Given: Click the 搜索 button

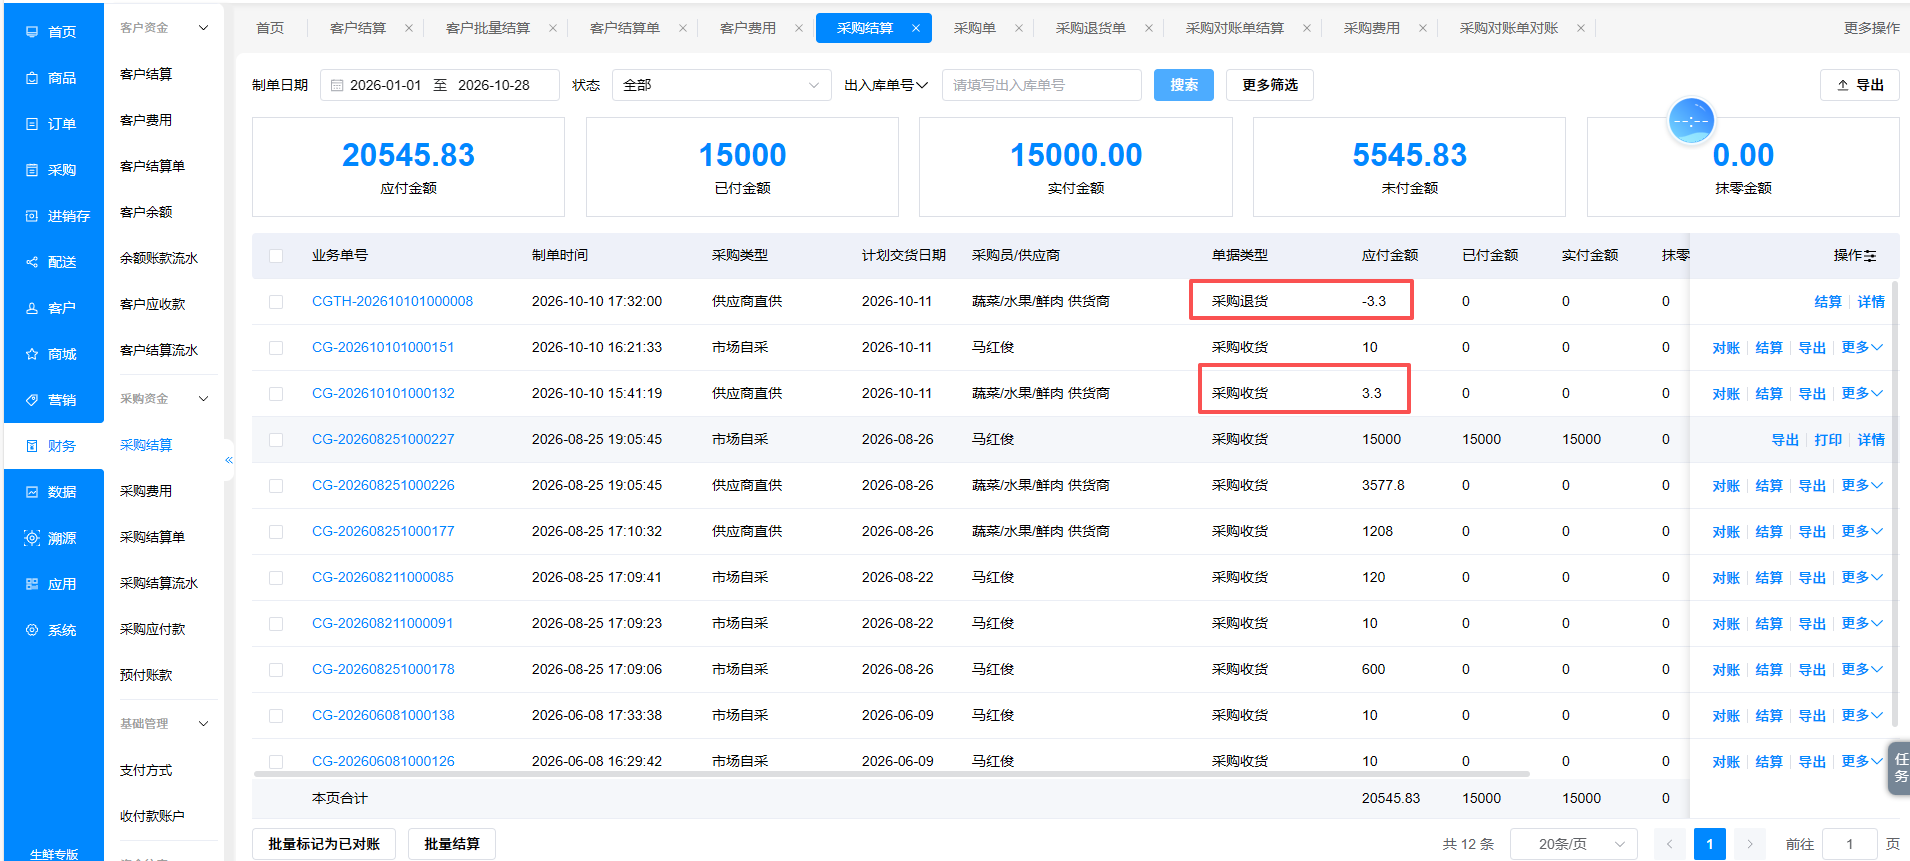Looking at the screenshot, I should click(1184, 85).
